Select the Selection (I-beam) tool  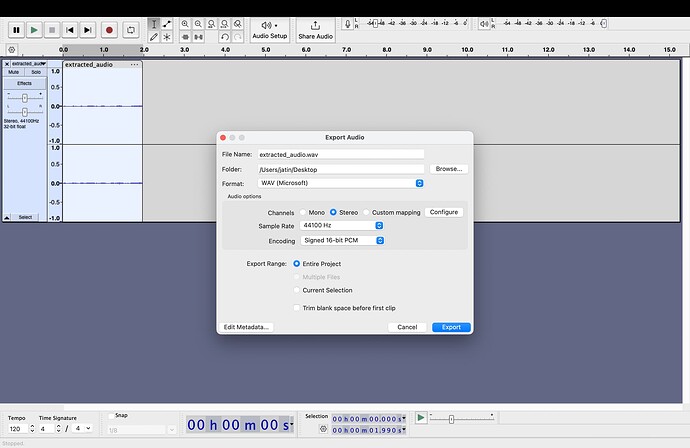click(x=154, y=24)
